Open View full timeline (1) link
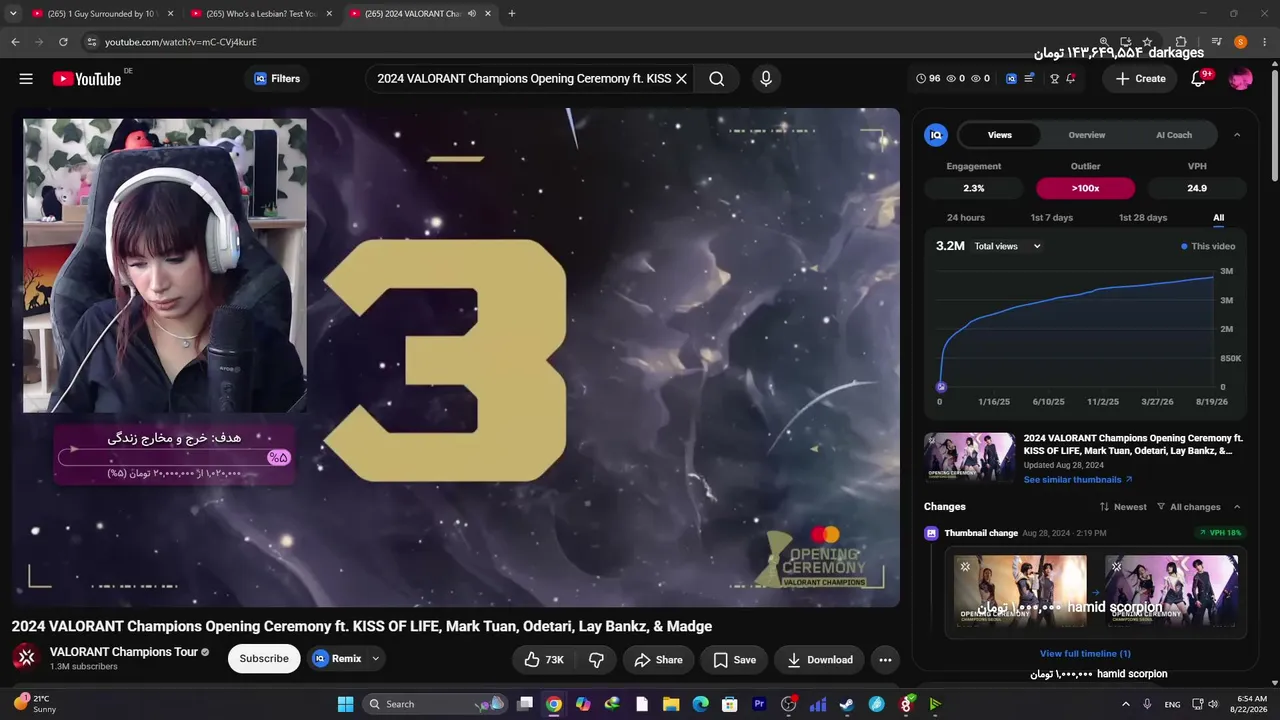This screenshot has height=720, width=1280. click(1085, 654)
